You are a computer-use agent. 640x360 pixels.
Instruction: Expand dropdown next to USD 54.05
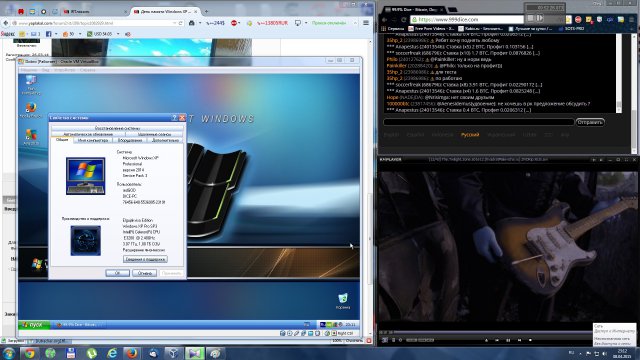[118, 34]
